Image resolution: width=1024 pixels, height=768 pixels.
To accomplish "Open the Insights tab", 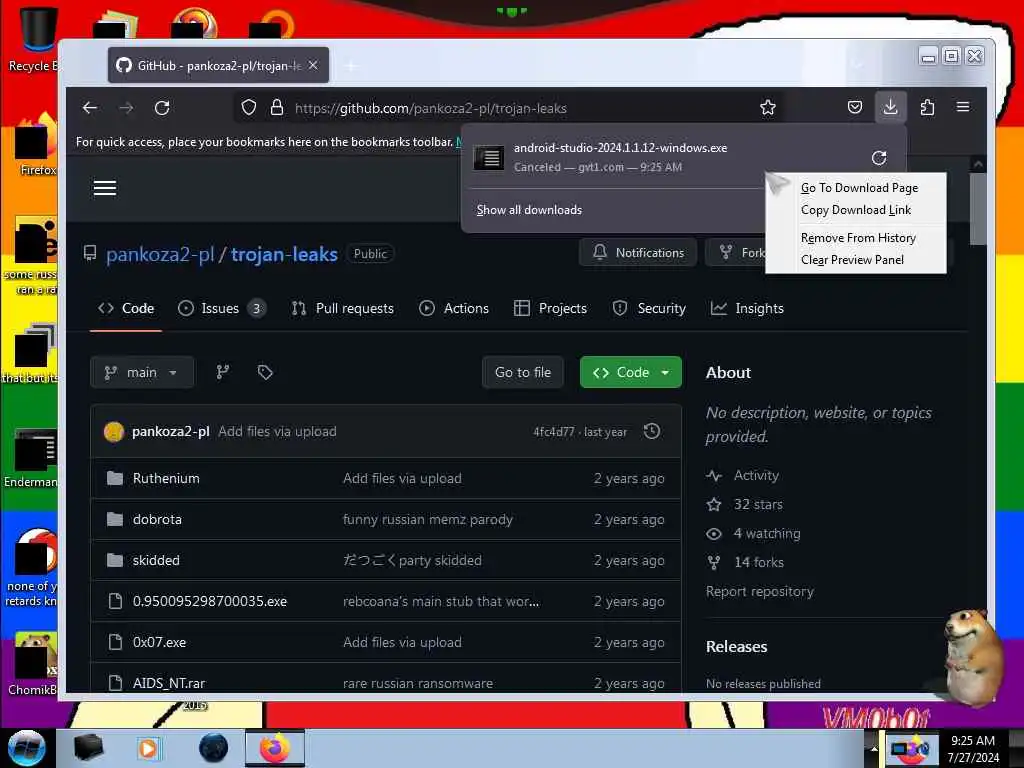I will coord(747,308).
